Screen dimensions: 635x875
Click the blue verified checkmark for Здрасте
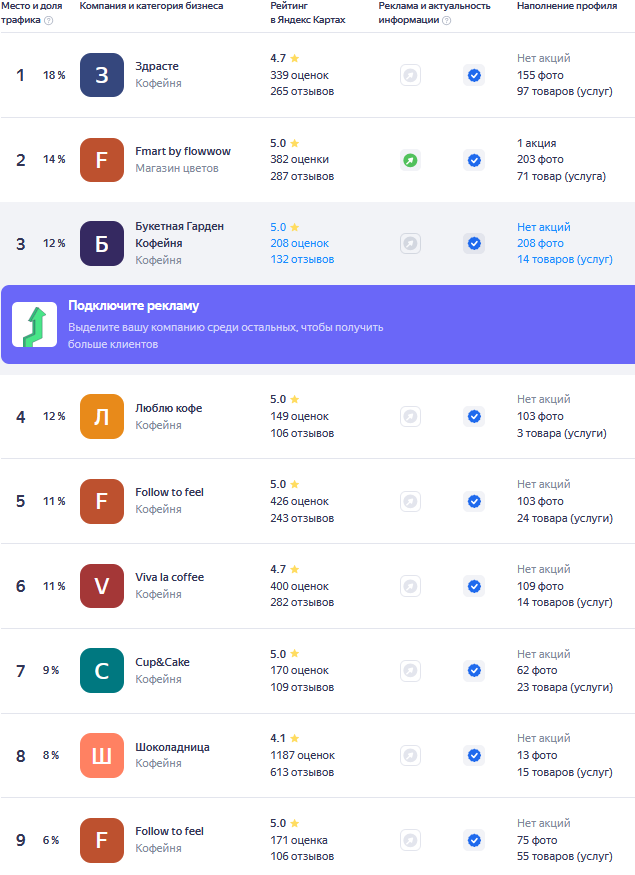474,75
